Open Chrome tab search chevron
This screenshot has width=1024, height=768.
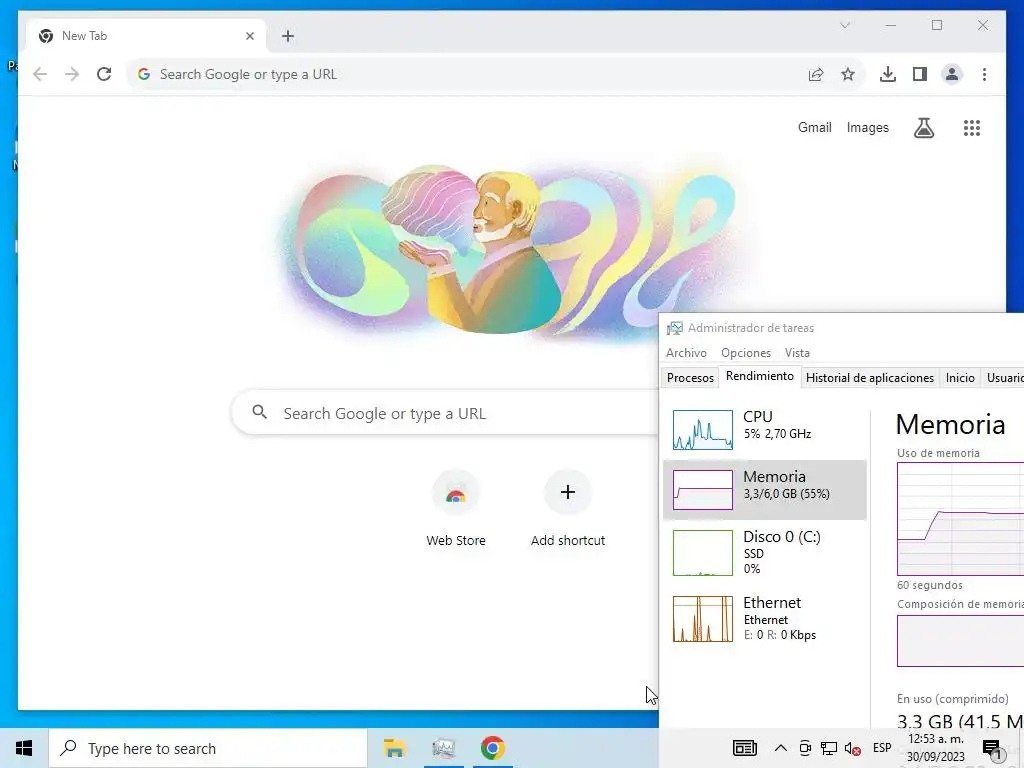pos(844,25)
